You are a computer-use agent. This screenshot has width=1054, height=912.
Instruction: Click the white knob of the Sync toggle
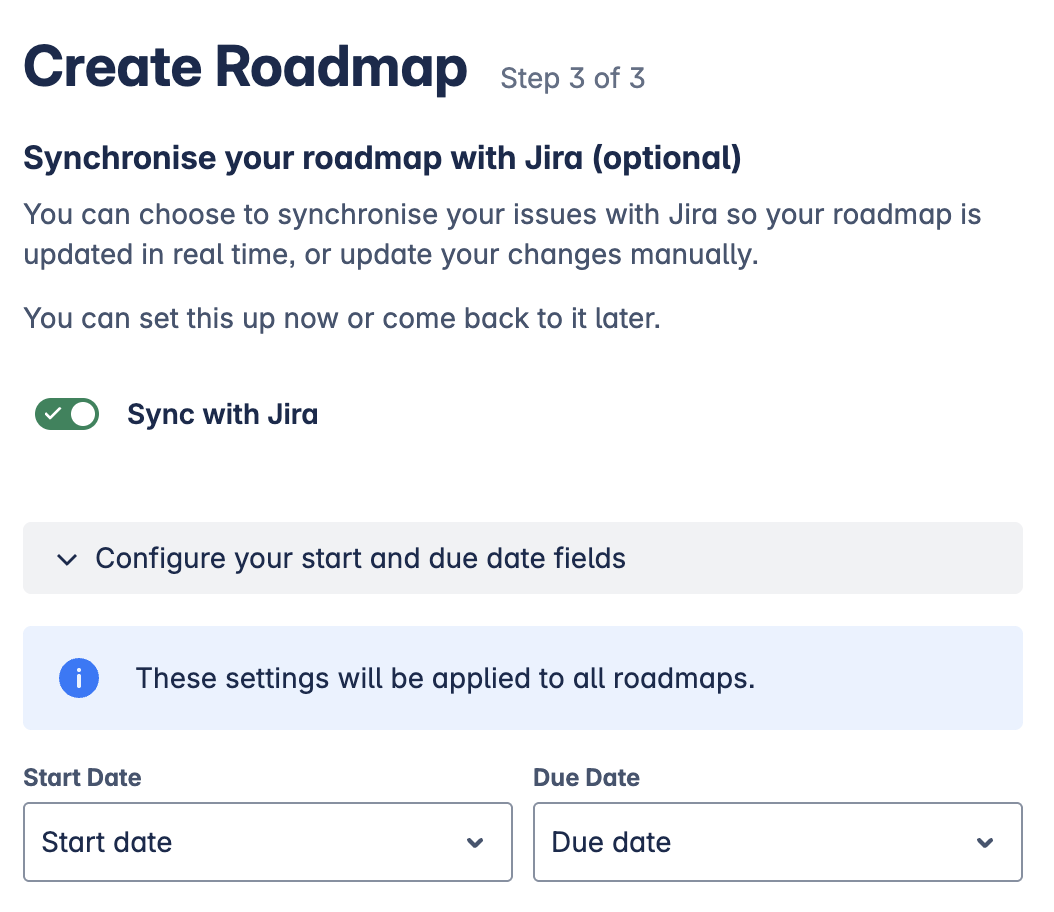click(83, 414)
